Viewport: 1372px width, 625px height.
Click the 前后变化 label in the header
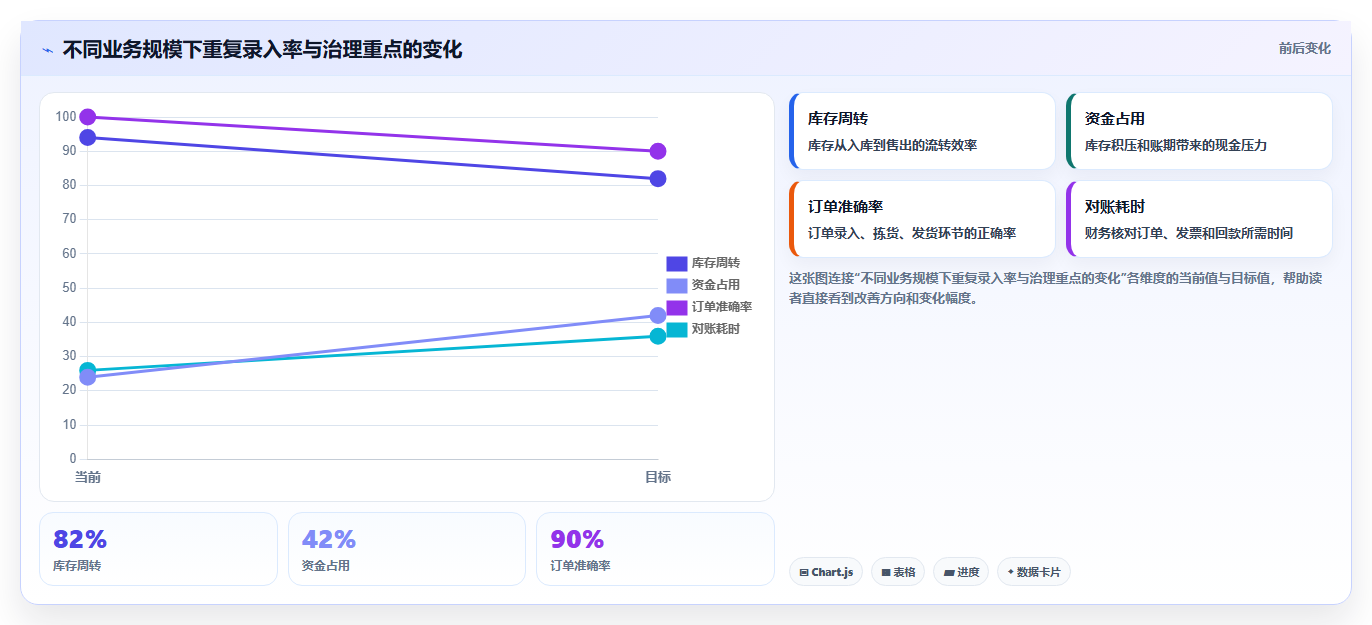click(x=1304, y=48)
